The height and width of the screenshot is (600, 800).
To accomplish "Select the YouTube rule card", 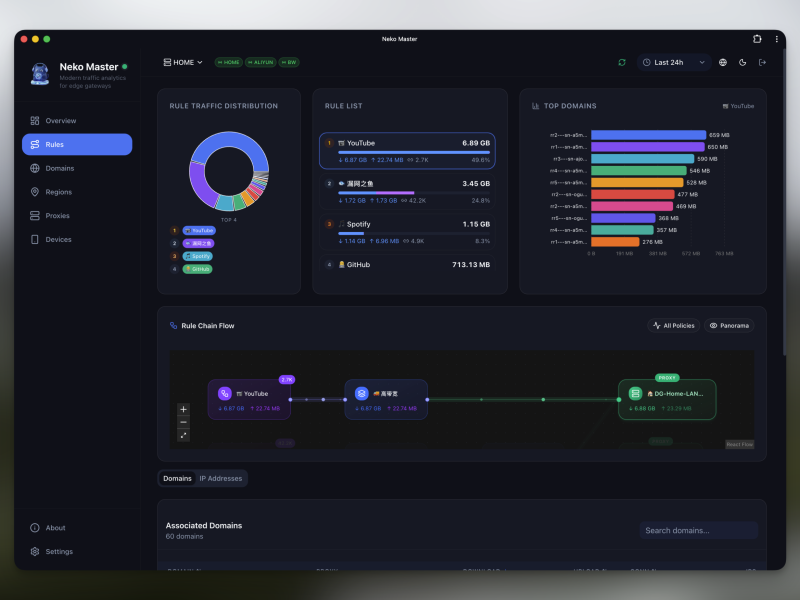I will [x=407, y=151].
